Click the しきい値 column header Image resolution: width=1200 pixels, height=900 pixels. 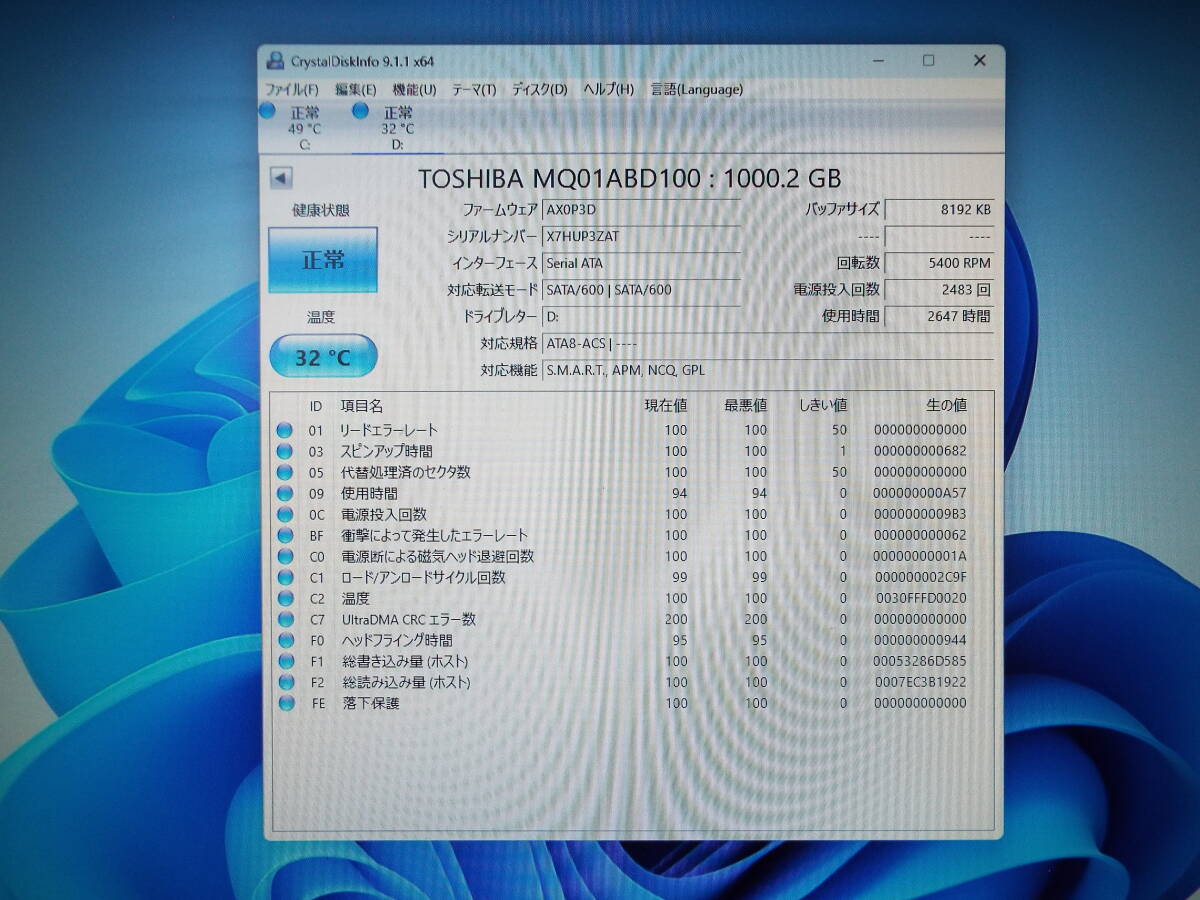pos(823,406)
